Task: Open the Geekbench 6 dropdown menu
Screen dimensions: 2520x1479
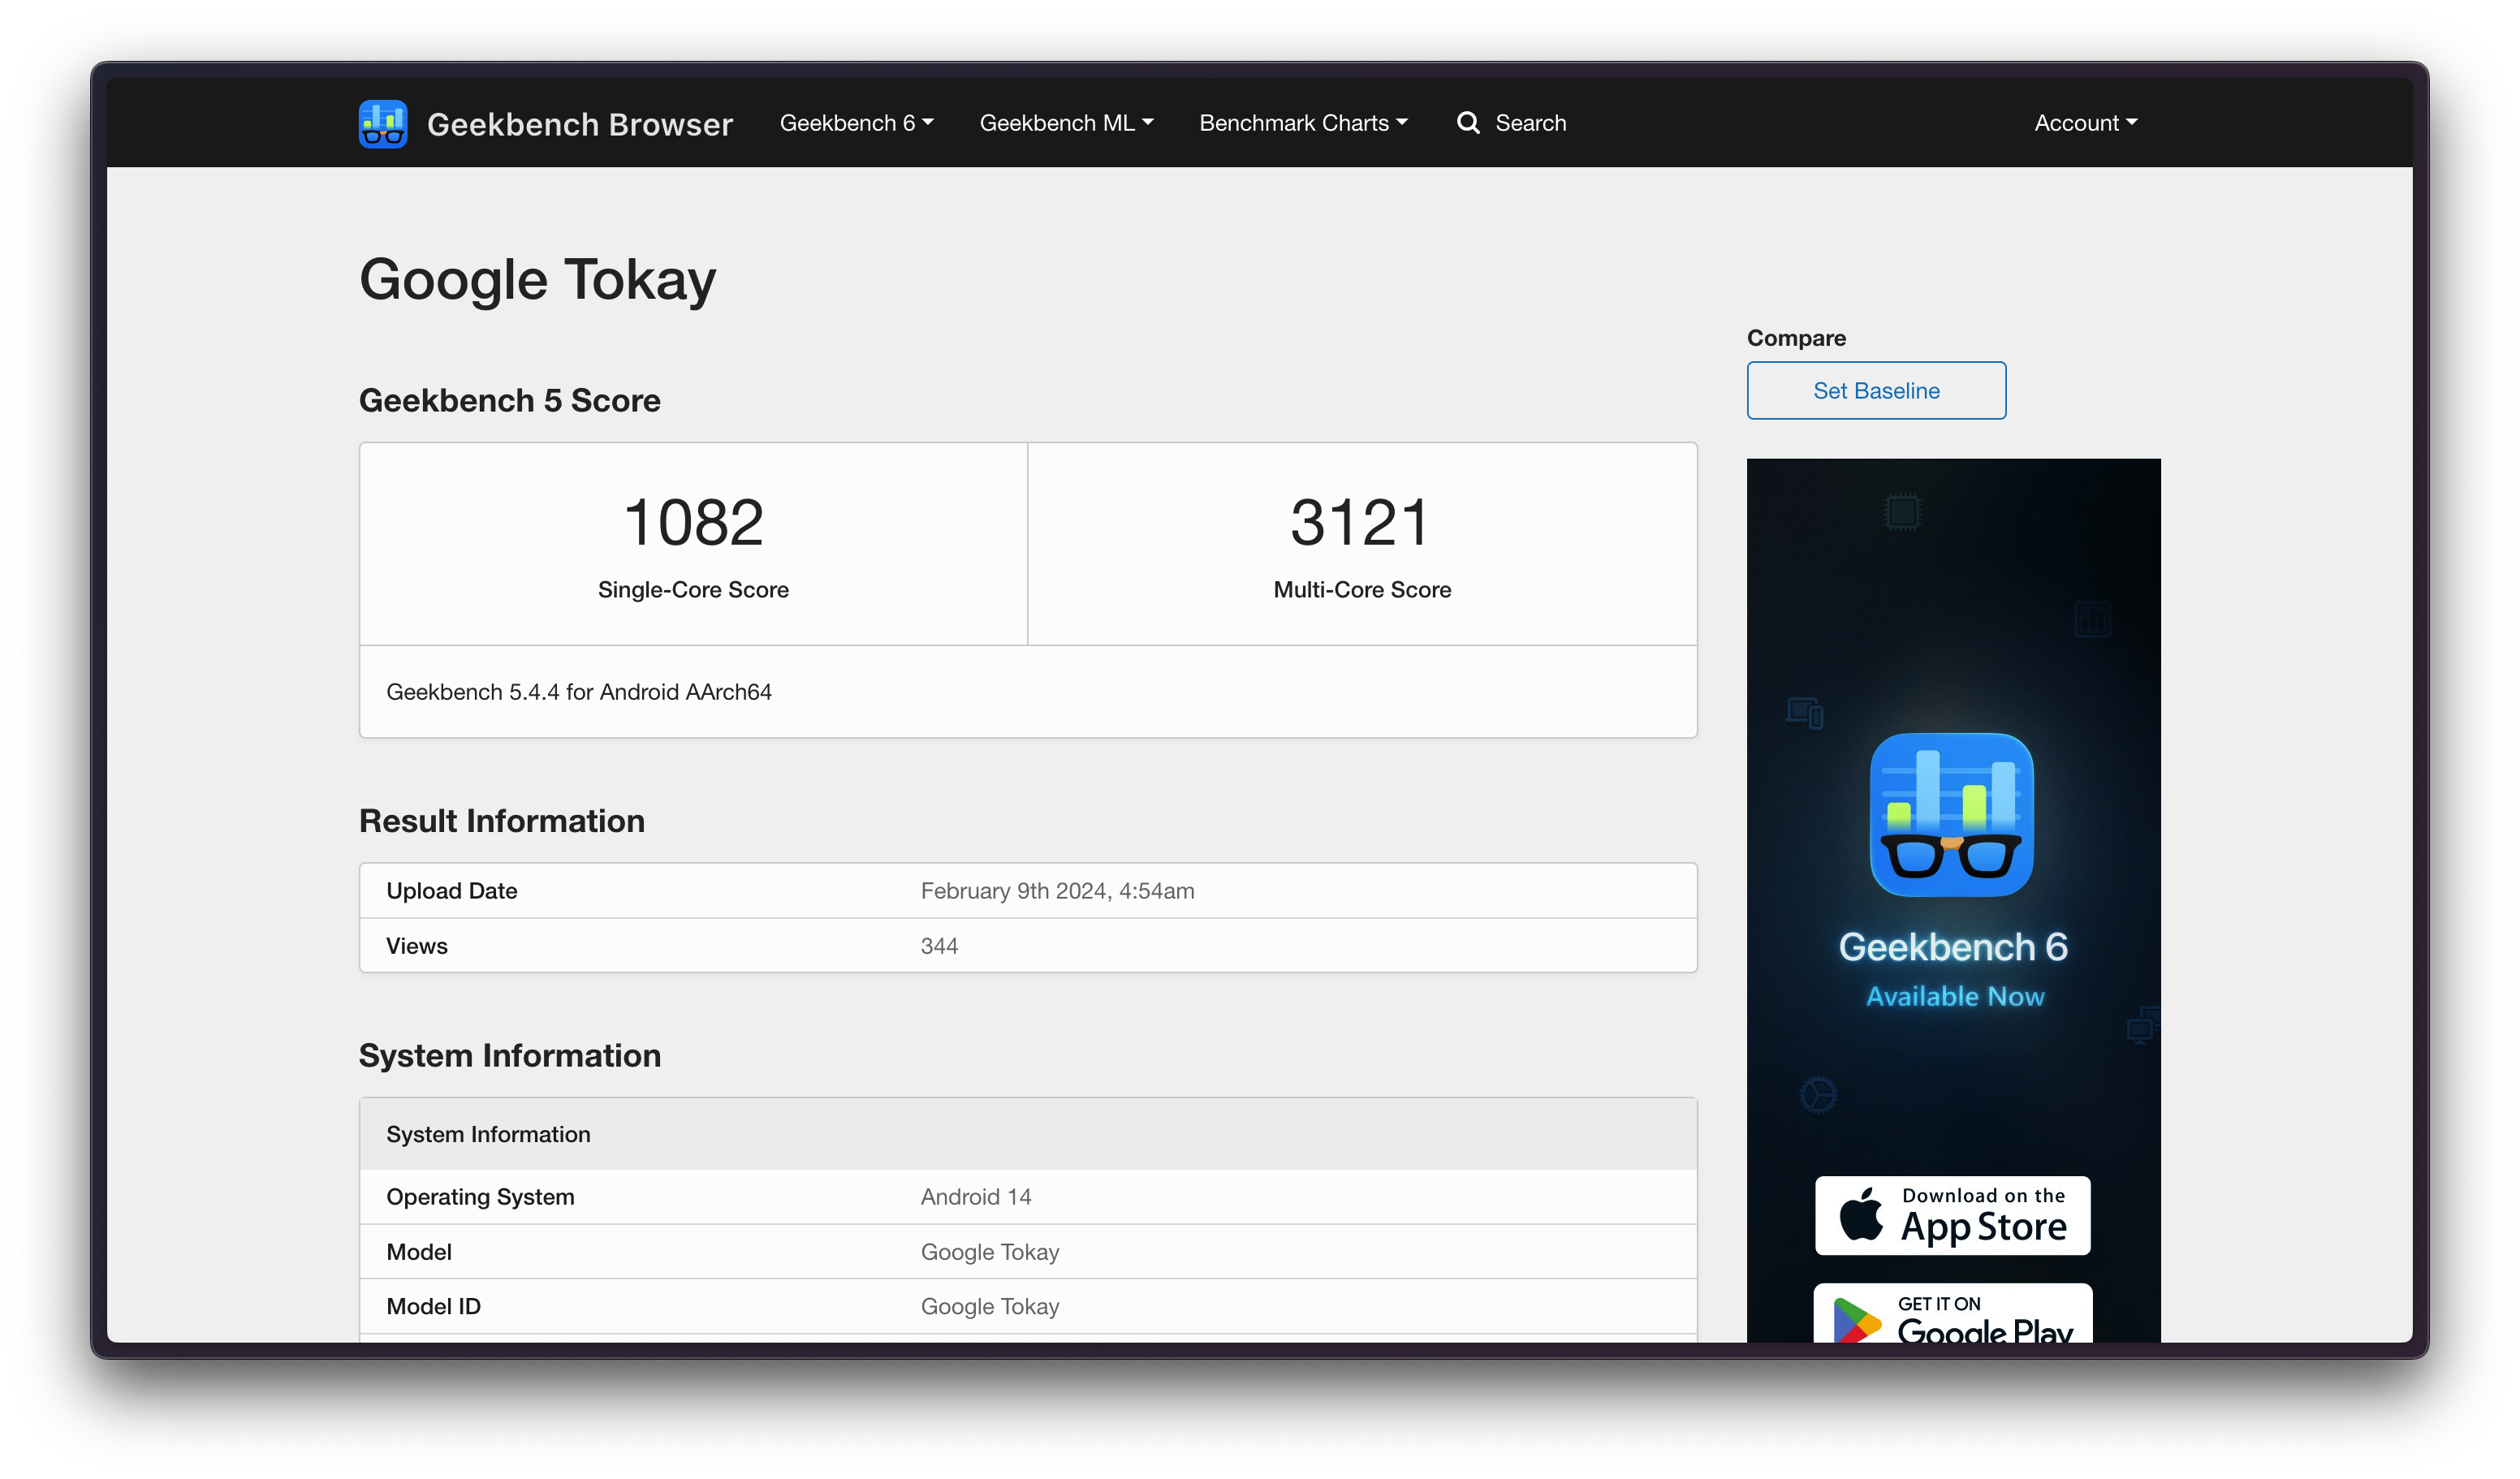Action: (856, 123)
